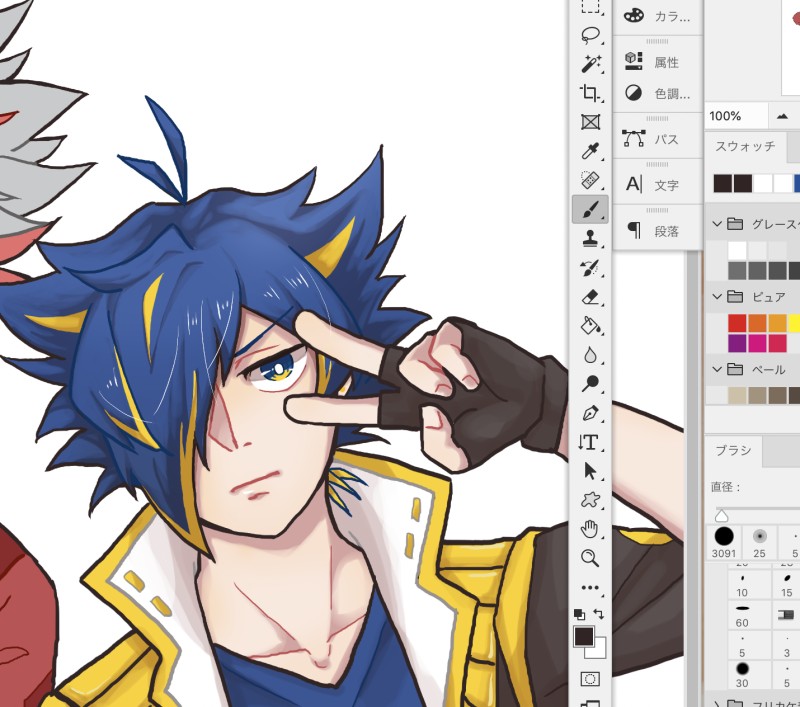The height and width of the screenshot is (707, 800).
Task: Open the 色調補正 (Adjustments) panel
Action: tap(657, 94)
